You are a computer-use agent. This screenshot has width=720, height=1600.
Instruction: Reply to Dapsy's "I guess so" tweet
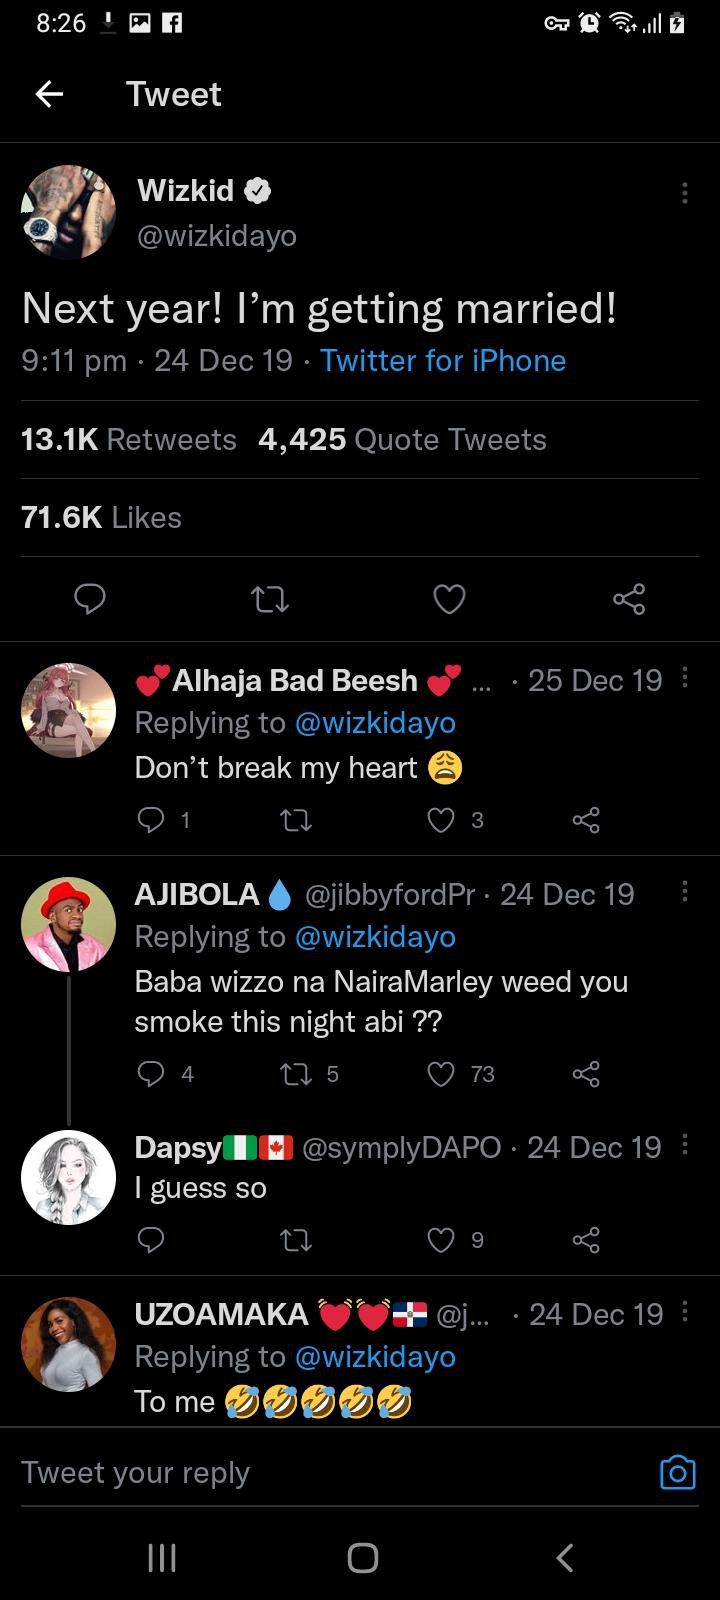tap(150, 1241)
